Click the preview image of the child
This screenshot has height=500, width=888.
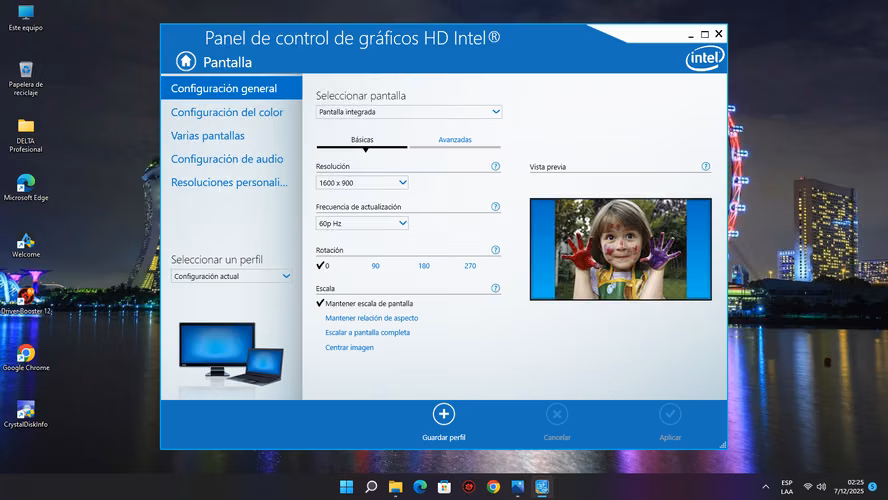621,249
